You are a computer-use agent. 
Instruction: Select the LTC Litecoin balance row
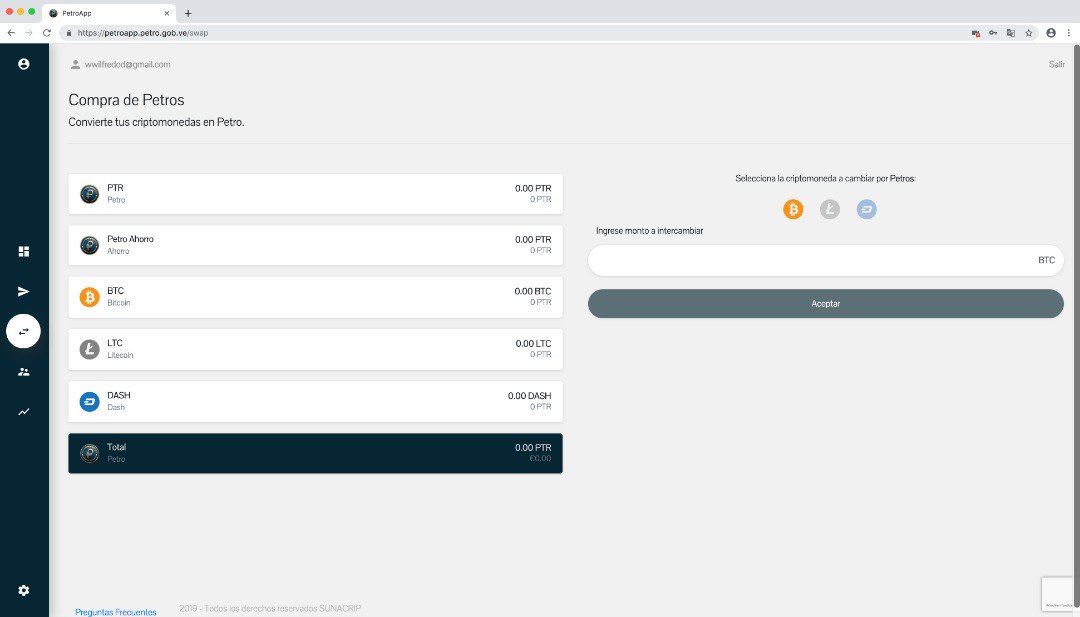click(315, 349)
